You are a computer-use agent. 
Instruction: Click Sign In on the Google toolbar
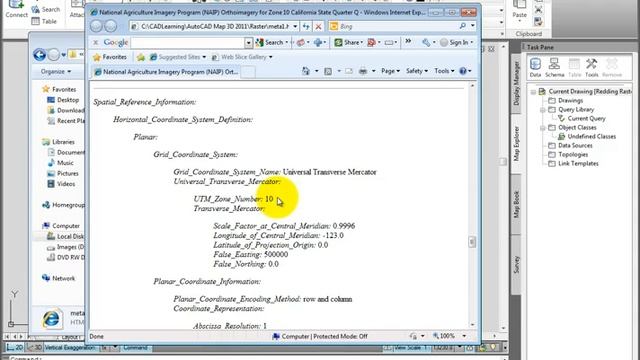[x=456, y=42]
